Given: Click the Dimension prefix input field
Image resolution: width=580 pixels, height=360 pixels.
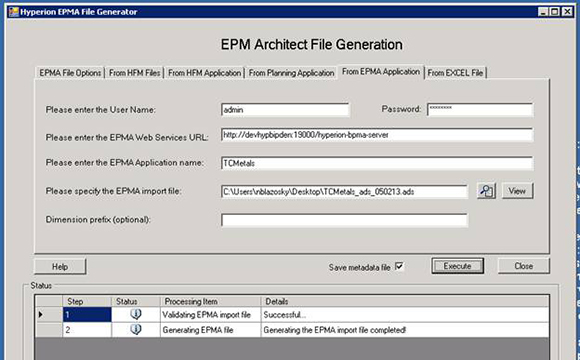Looking at the screenshot, I should pos(344,220).
